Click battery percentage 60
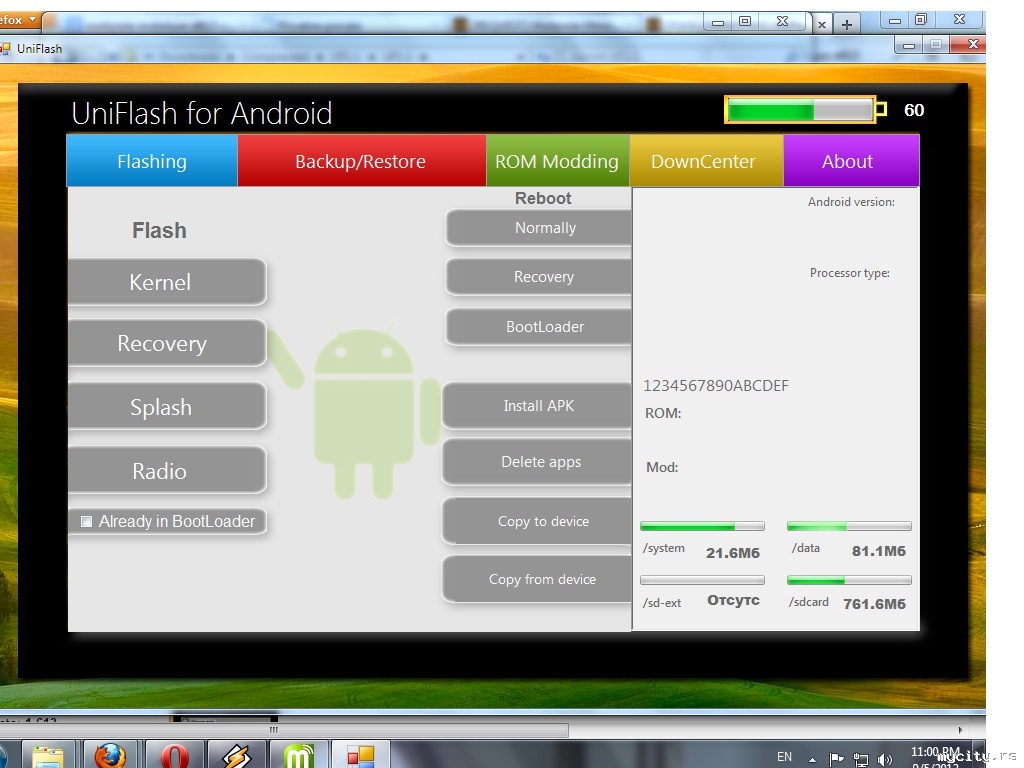Viewport: 1024px width, 768px height. pos(914,110)
